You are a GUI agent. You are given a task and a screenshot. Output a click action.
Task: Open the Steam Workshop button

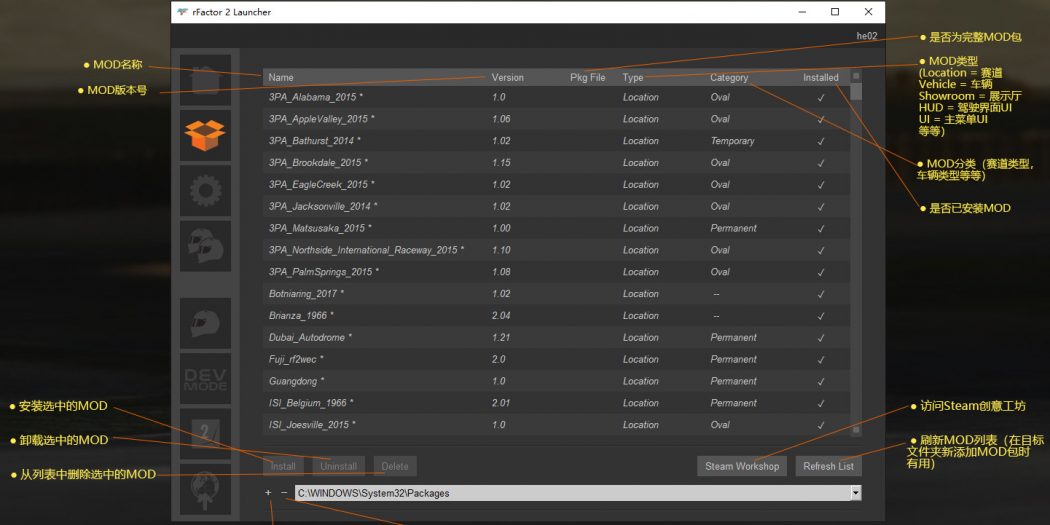(x=742, y=466)
